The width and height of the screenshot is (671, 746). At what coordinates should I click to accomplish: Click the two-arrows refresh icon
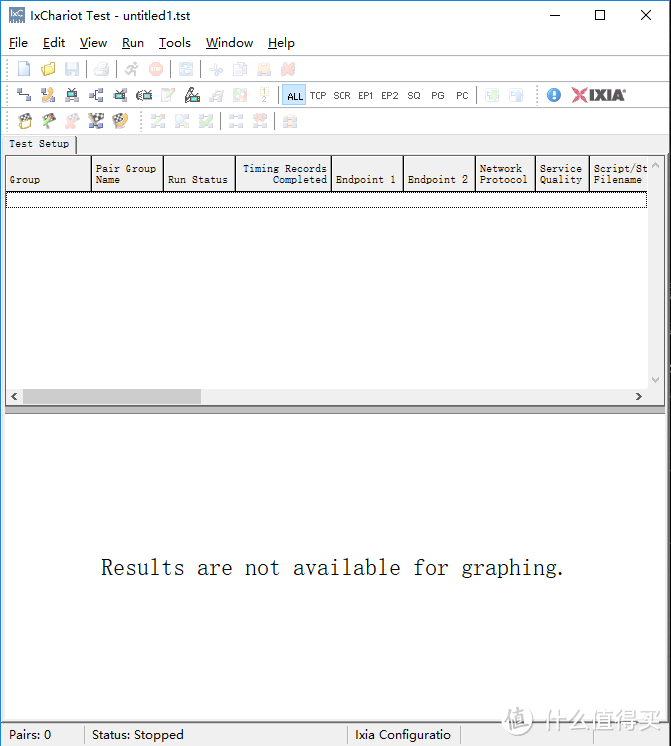click(186, 69)
